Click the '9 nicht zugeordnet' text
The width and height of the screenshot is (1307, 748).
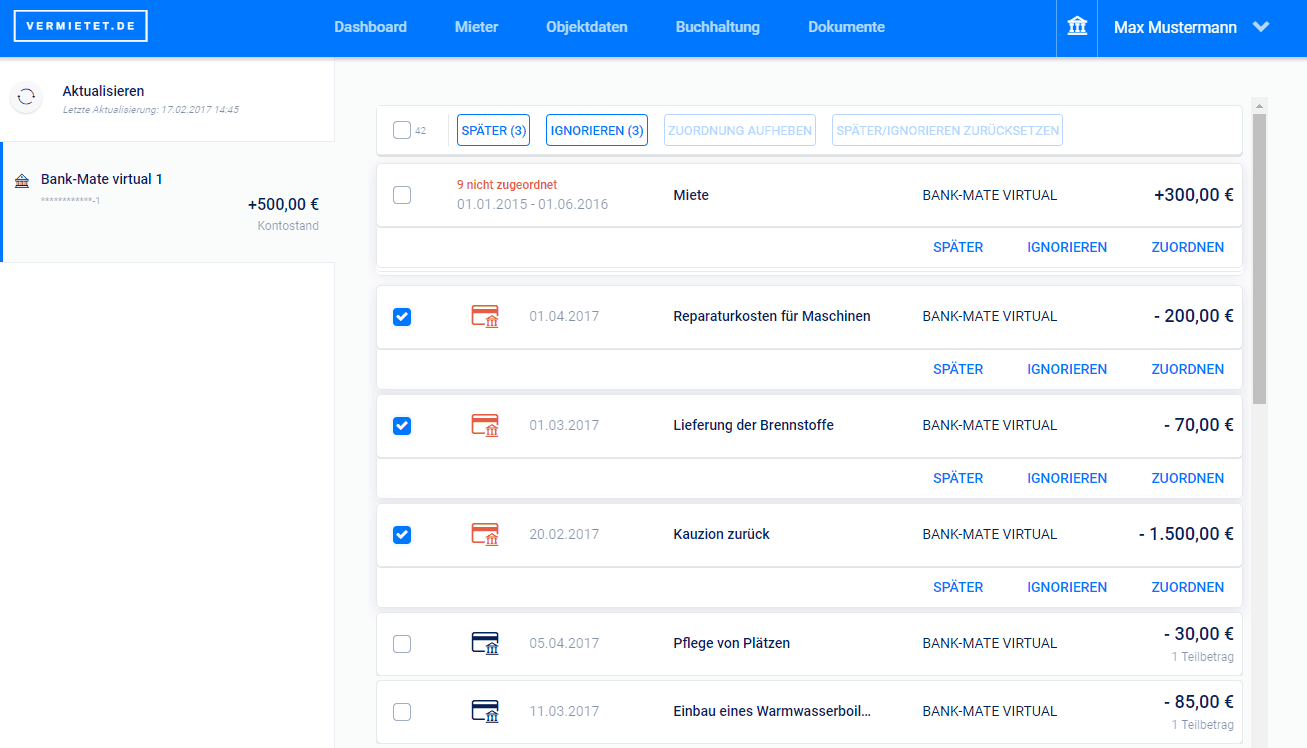pyautogui.click(x=507, y=185)
